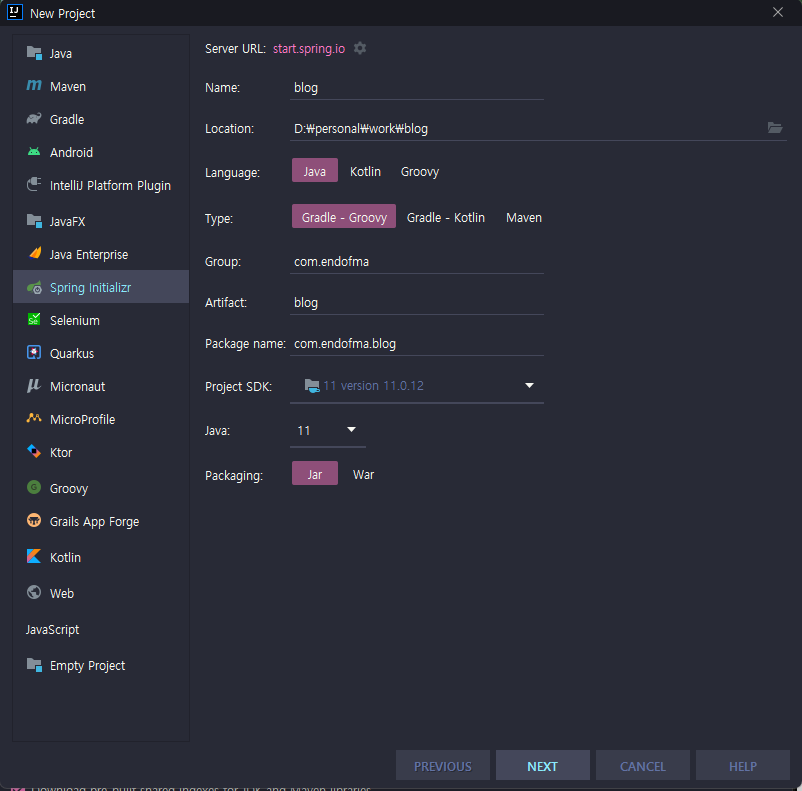The image size is (802, 791).
Task: Set language to Groovy
Action: [420, 171]
